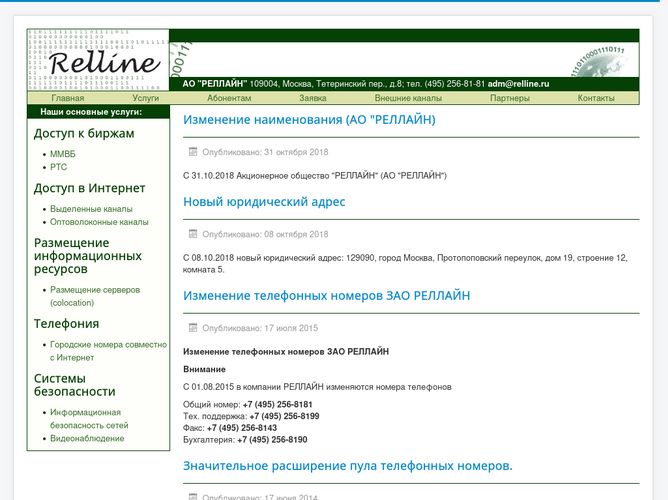The image size is (668, 500).
Task: Click the Доступ в Интернет heading
Action: [x=89, y=188]
